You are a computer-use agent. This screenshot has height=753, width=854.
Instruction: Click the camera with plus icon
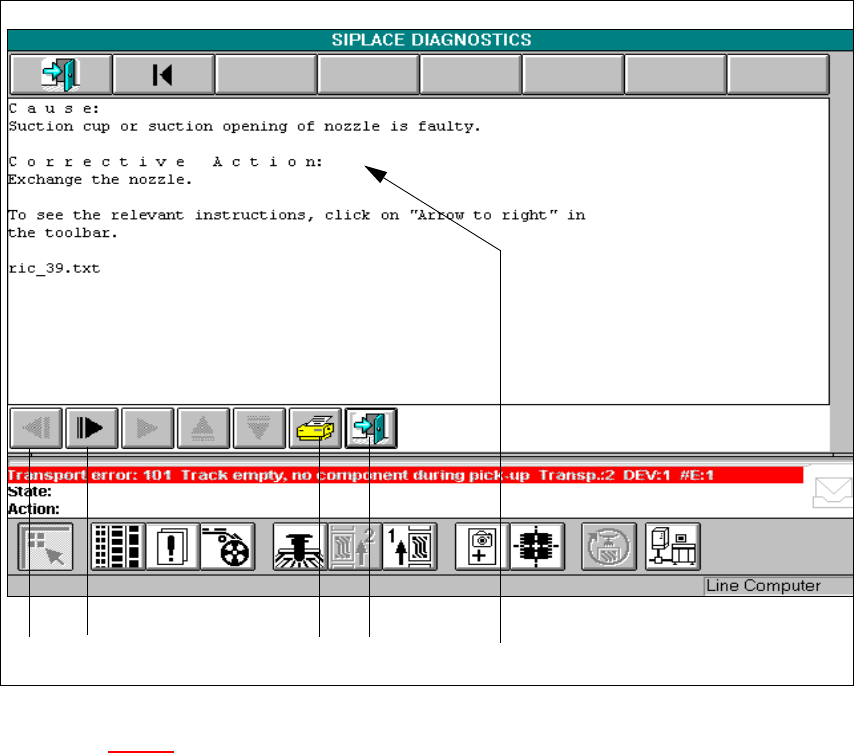pos(482,547)
